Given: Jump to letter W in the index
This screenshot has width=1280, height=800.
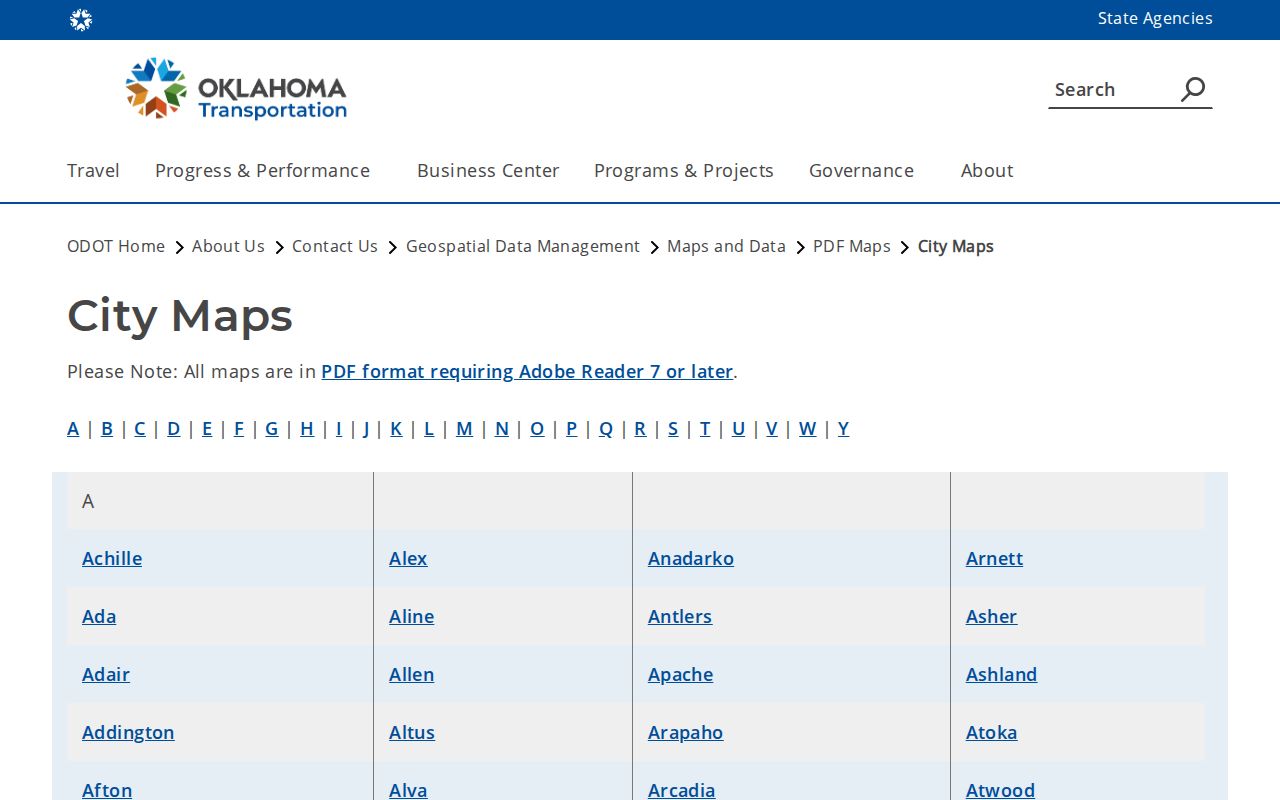Looking at the screenshot, I should coord(808,428).
